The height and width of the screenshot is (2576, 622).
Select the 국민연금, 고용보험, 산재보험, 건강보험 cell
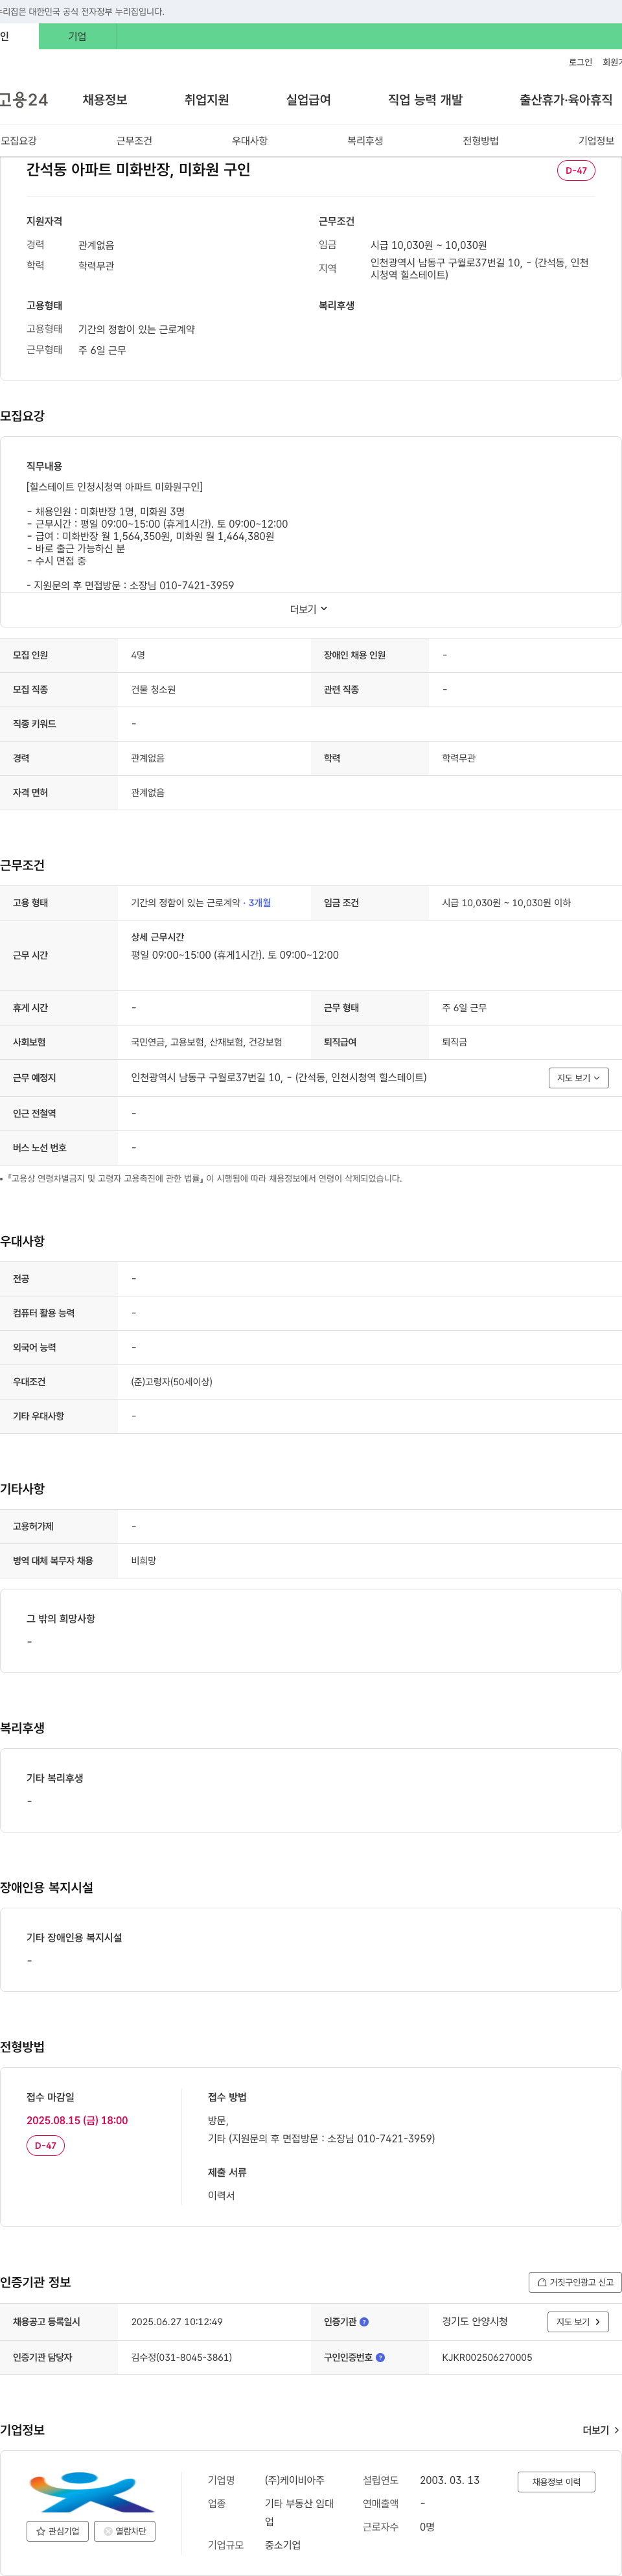point(206,1042)
